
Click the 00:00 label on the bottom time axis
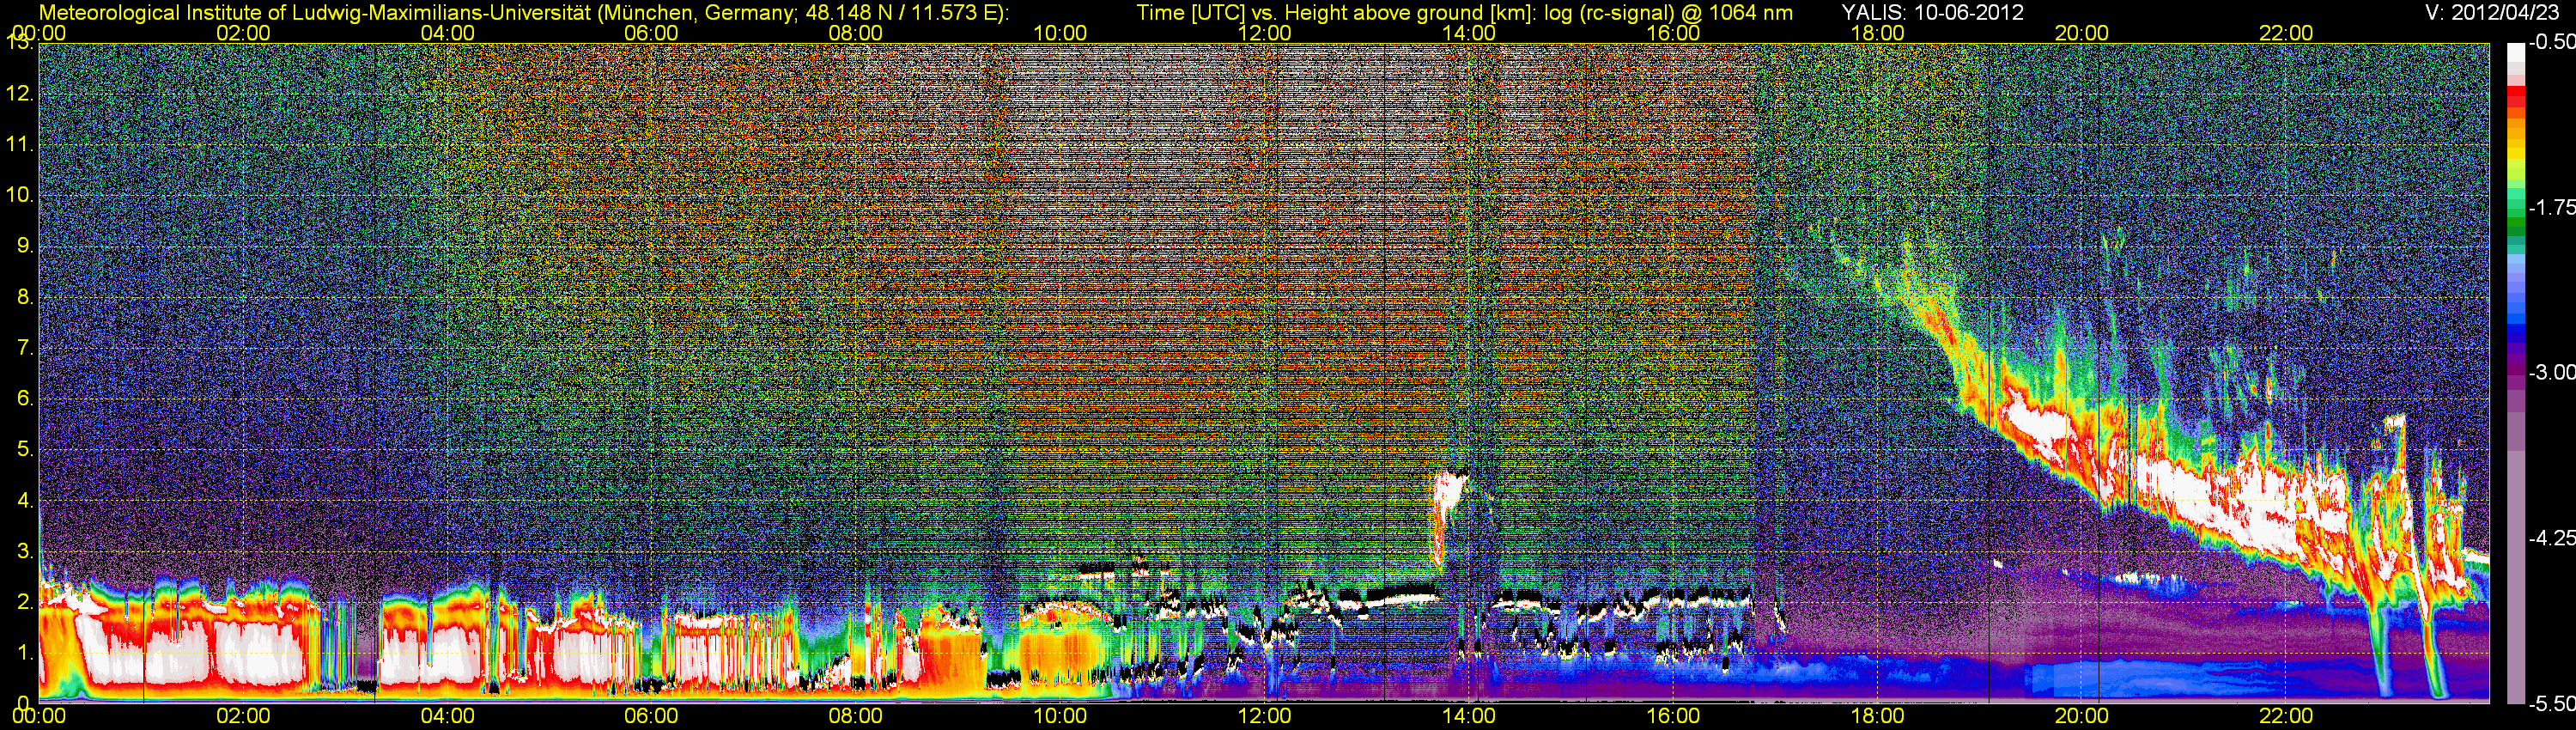pyautogui.click(x=39, y=716)
